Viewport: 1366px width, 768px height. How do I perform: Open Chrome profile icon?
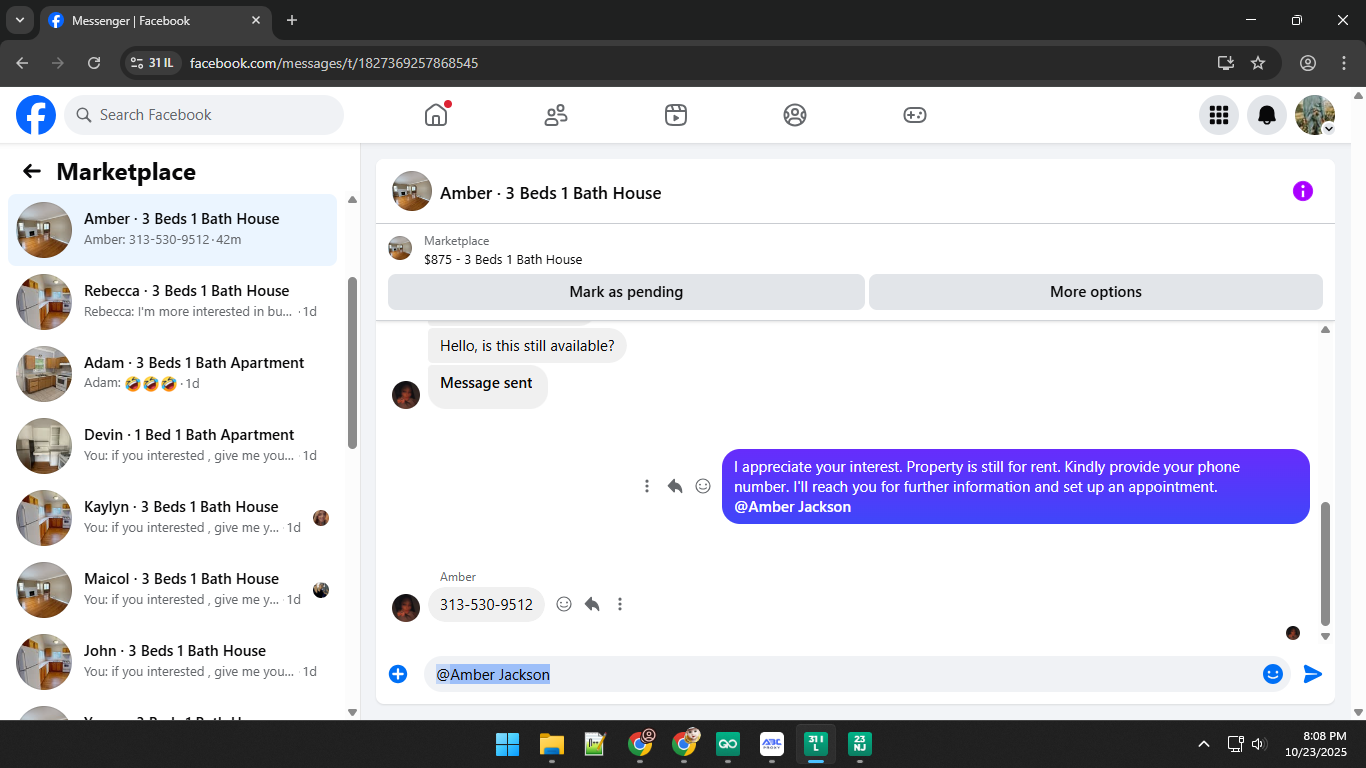coord(1308,63)
